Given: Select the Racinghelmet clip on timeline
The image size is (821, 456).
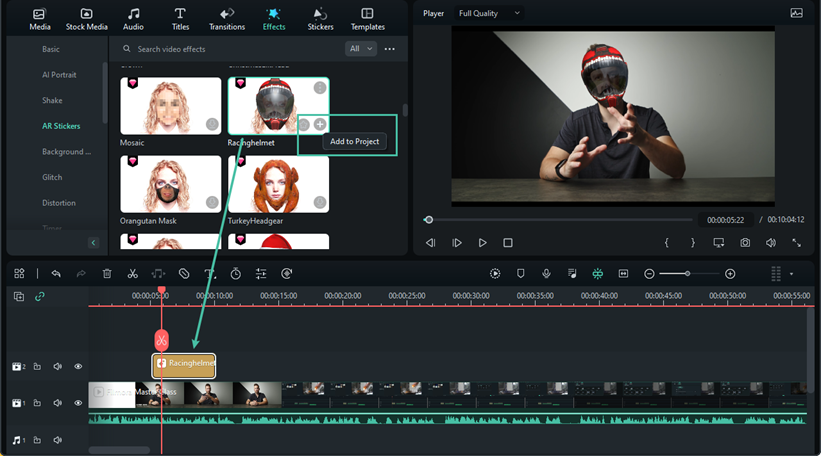Looking at the screenshot, I should click(x=184, y=365).
